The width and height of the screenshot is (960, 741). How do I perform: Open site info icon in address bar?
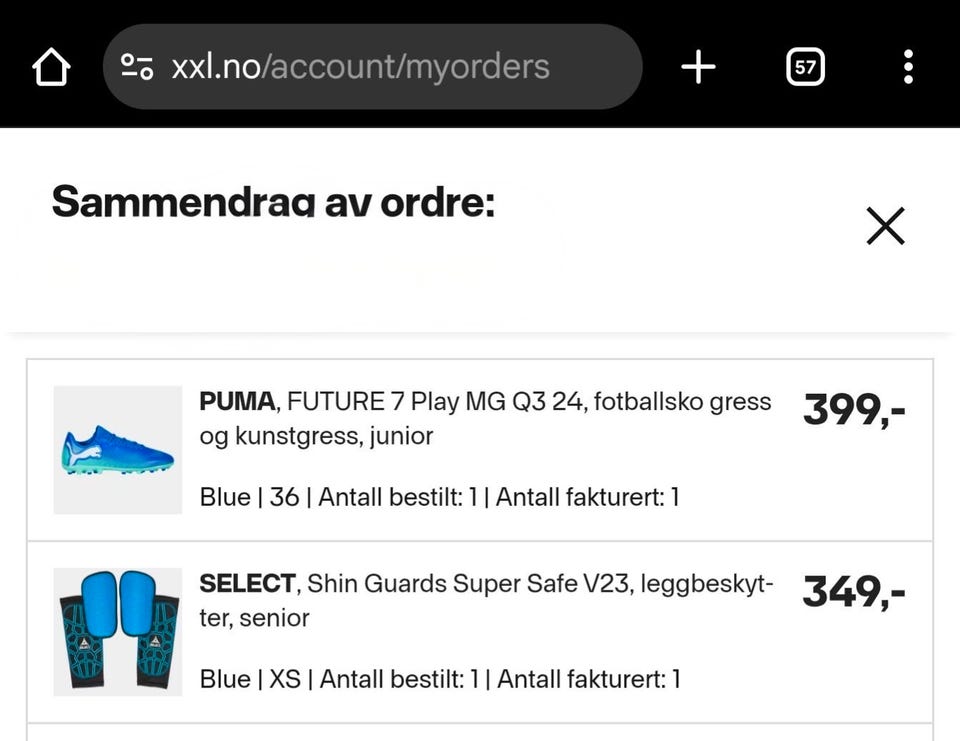pyautogui.click(x=137, y=68)
